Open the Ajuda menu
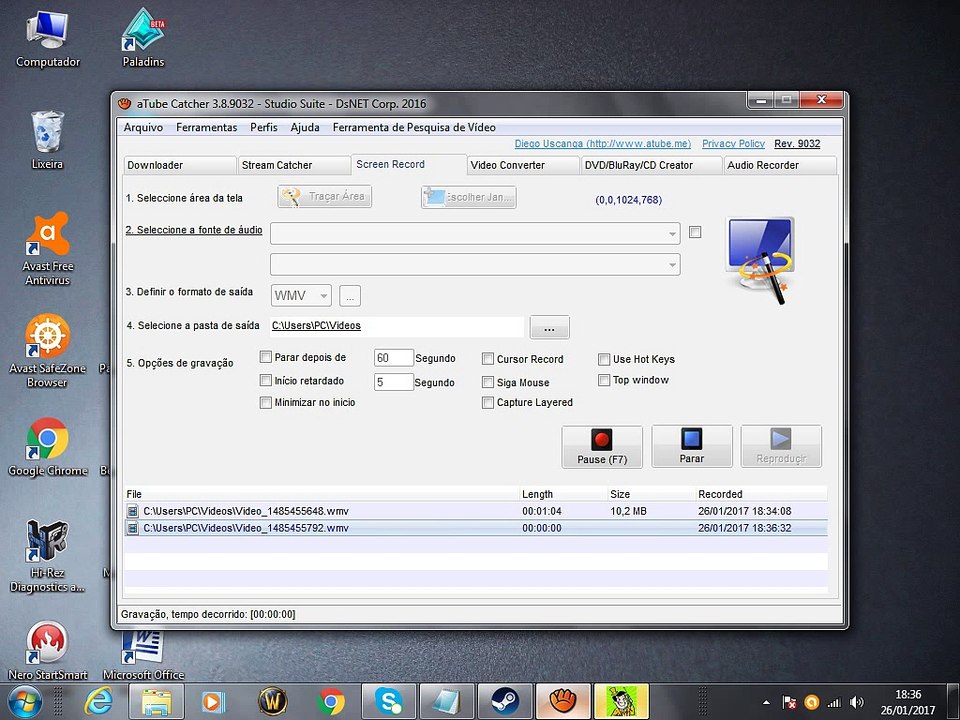The height and width of the screenshot is (720, 960). pos(305,127)
